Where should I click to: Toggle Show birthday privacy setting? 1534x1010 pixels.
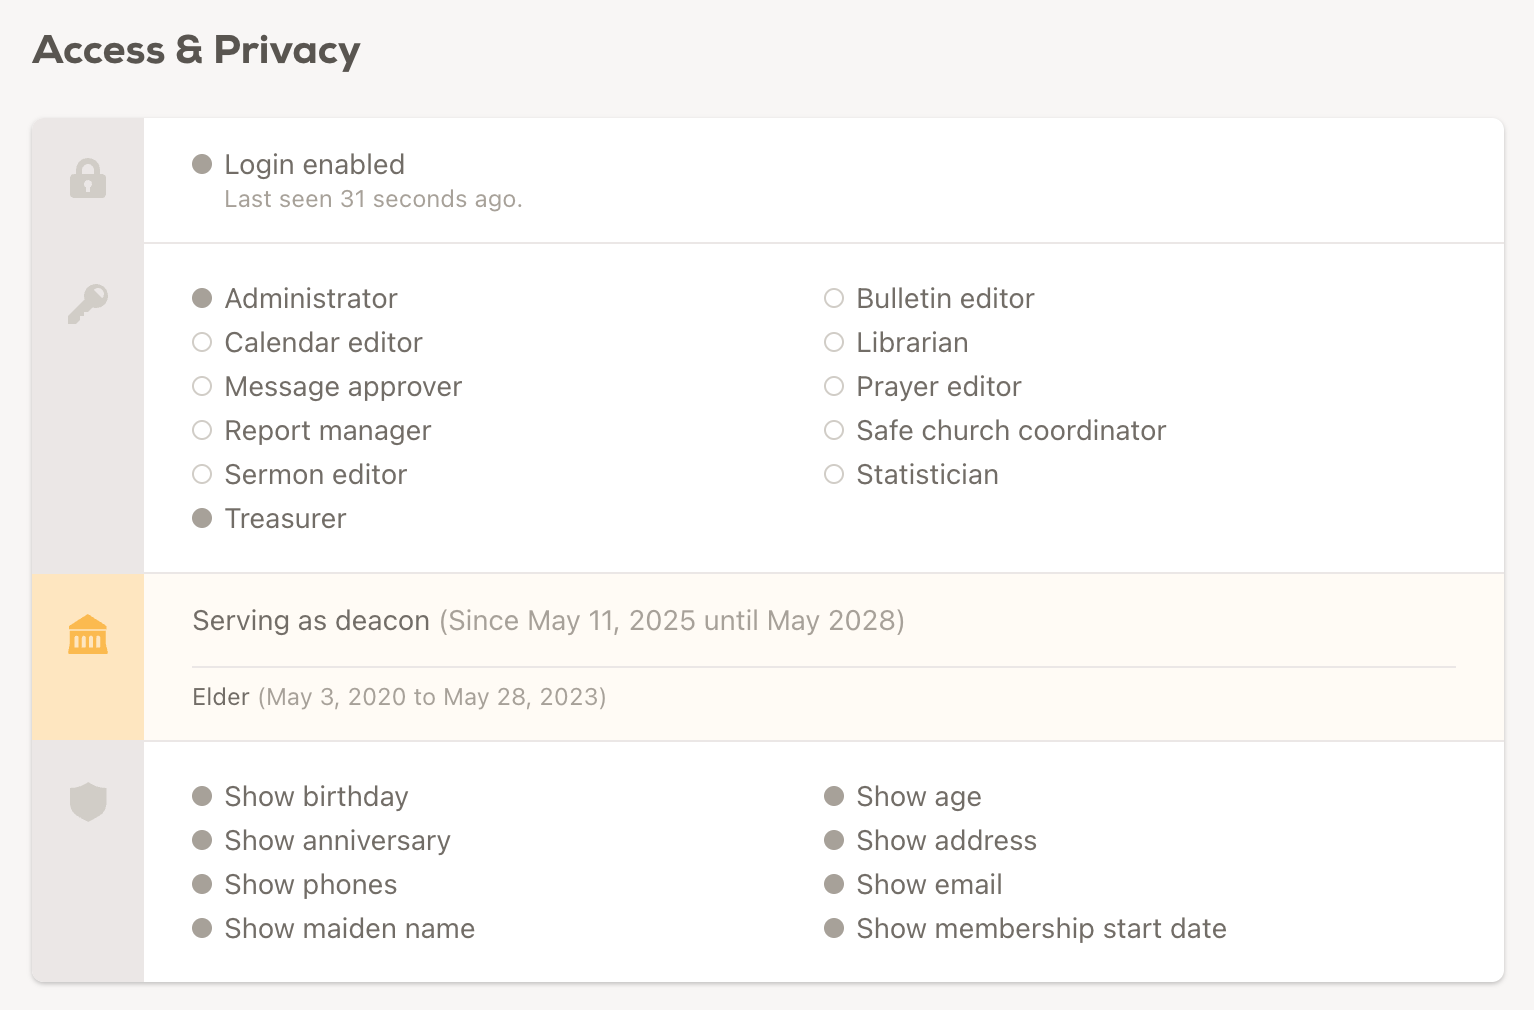tap(202, 796)
